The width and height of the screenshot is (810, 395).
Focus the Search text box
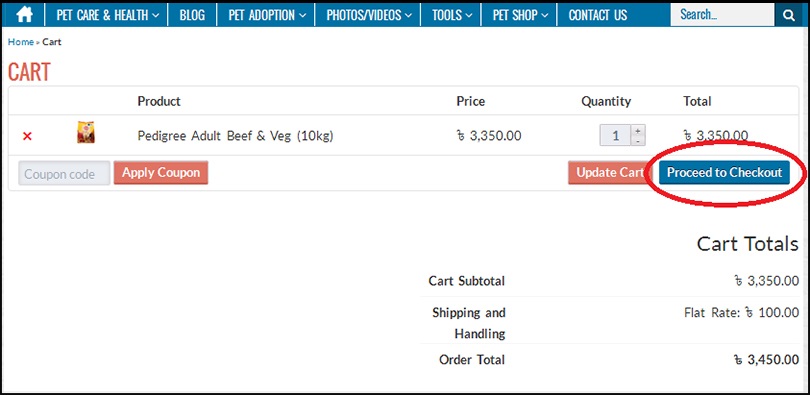[722, 15]
